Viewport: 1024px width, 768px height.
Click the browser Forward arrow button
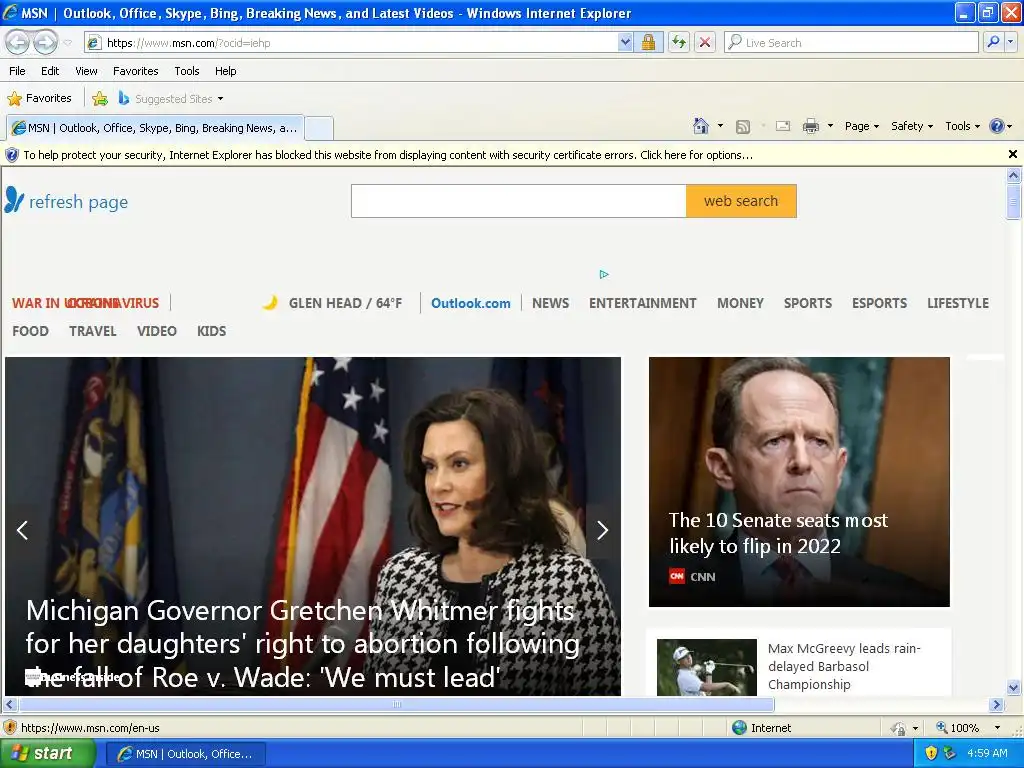(45, 42)
